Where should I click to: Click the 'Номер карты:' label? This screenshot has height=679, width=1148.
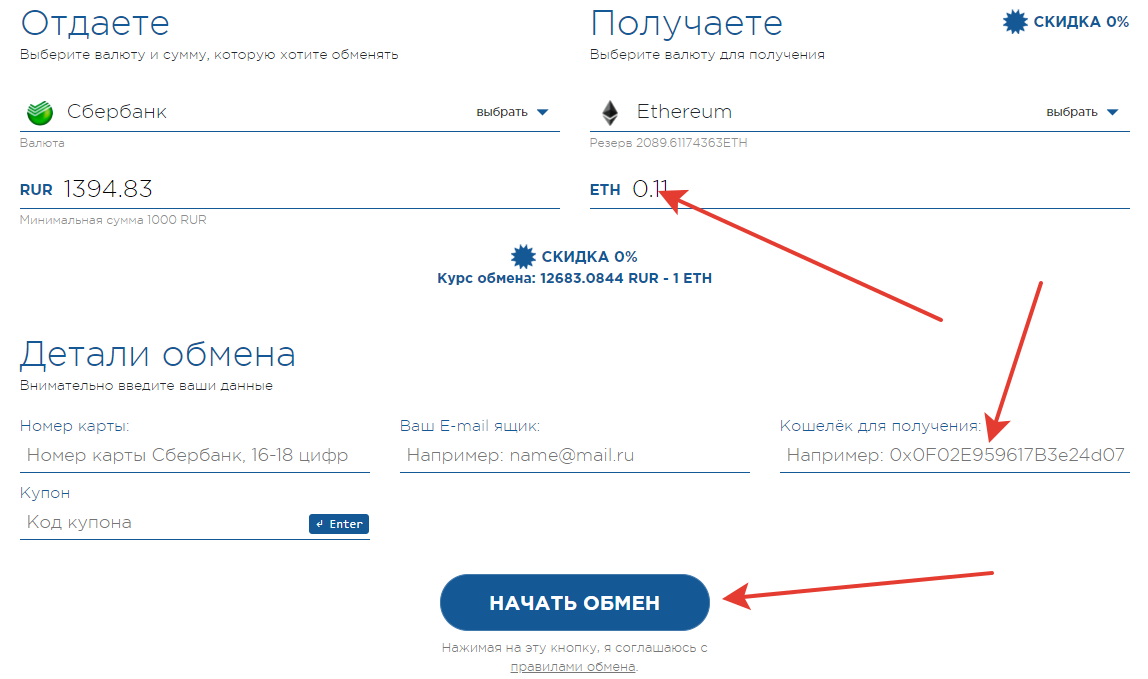point(74,426)
